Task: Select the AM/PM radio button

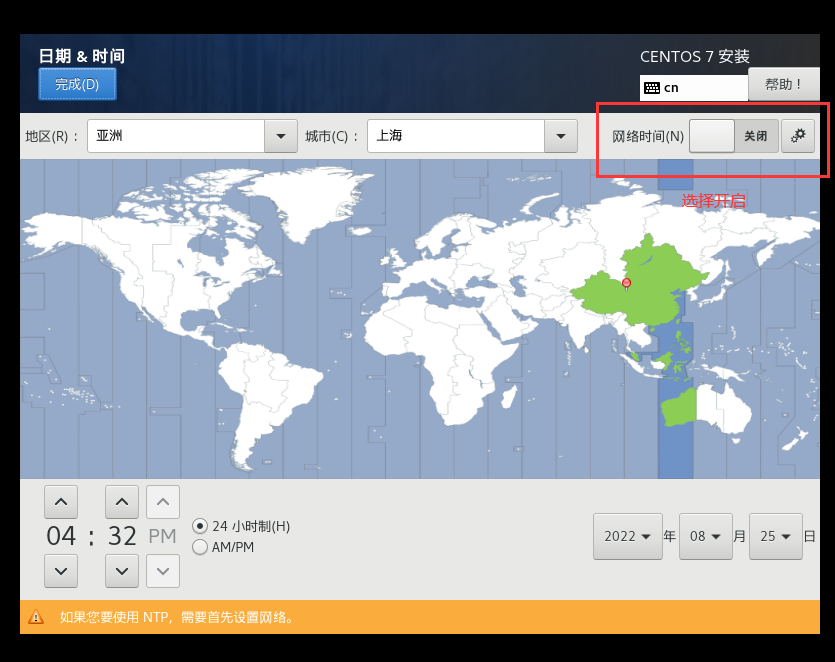Action: click(x=200, y=547)
